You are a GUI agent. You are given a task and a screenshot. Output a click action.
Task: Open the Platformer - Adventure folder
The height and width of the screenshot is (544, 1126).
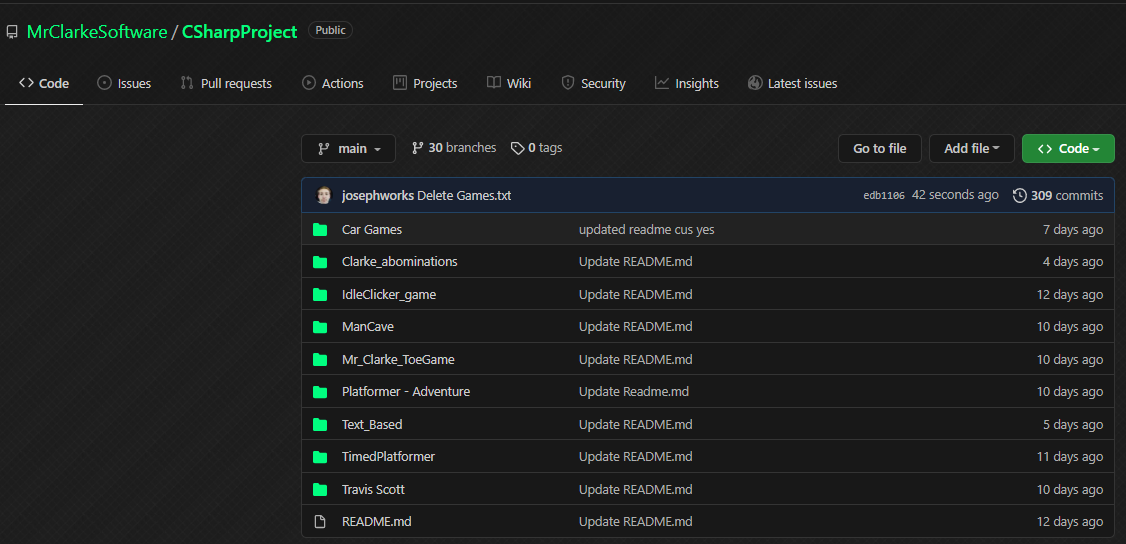click(406, 392)
